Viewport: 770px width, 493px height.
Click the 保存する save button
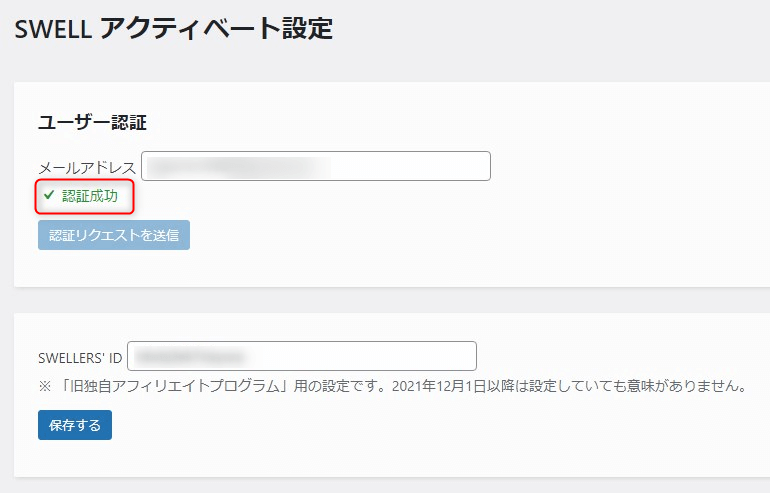coord(75,425)
